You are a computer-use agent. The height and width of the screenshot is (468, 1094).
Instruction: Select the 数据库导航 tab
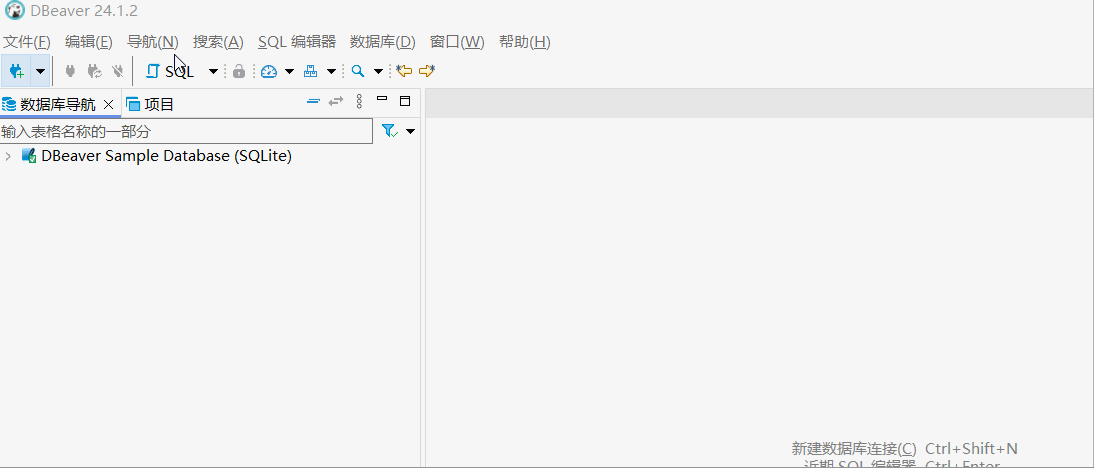(58, 105)
